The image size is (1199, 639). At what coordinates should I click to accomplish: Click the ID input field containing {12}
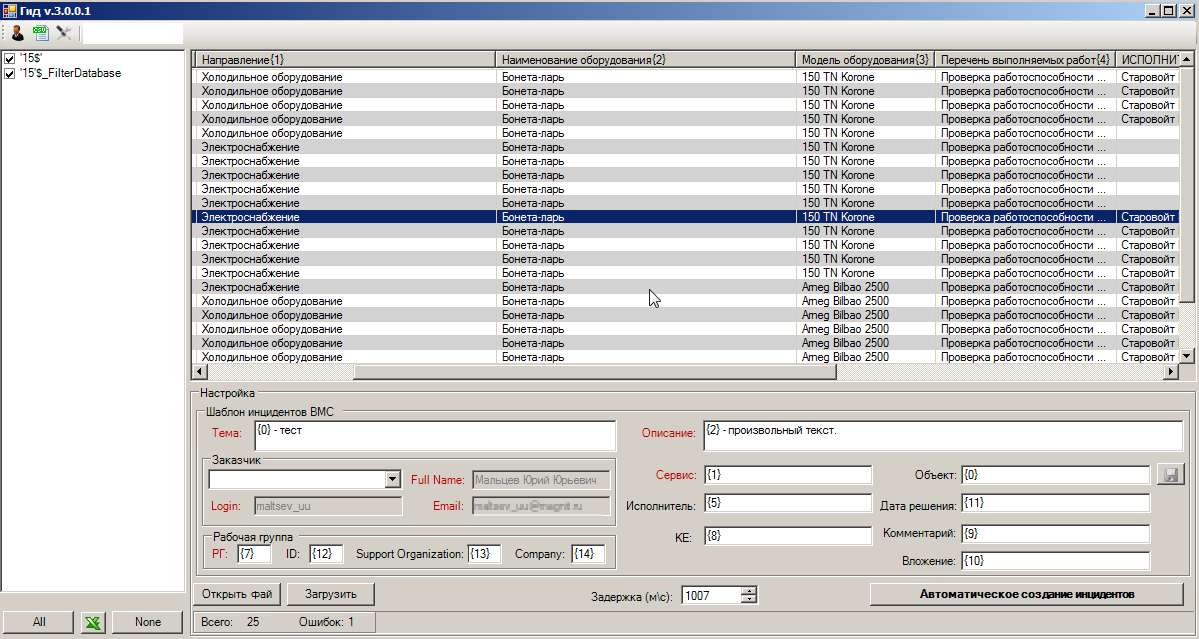click(x=327, y=553)
